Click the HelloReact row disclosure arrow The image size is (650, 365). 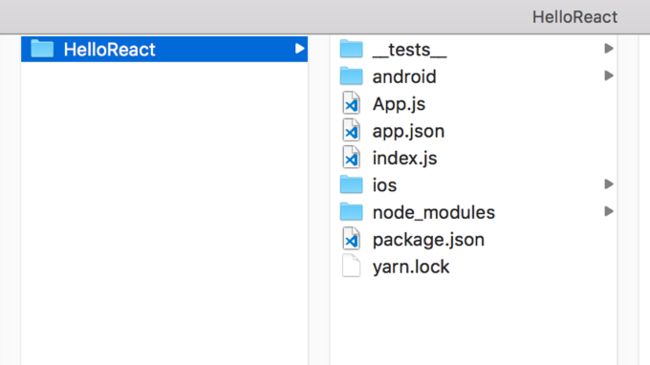(x=299, y=49)
